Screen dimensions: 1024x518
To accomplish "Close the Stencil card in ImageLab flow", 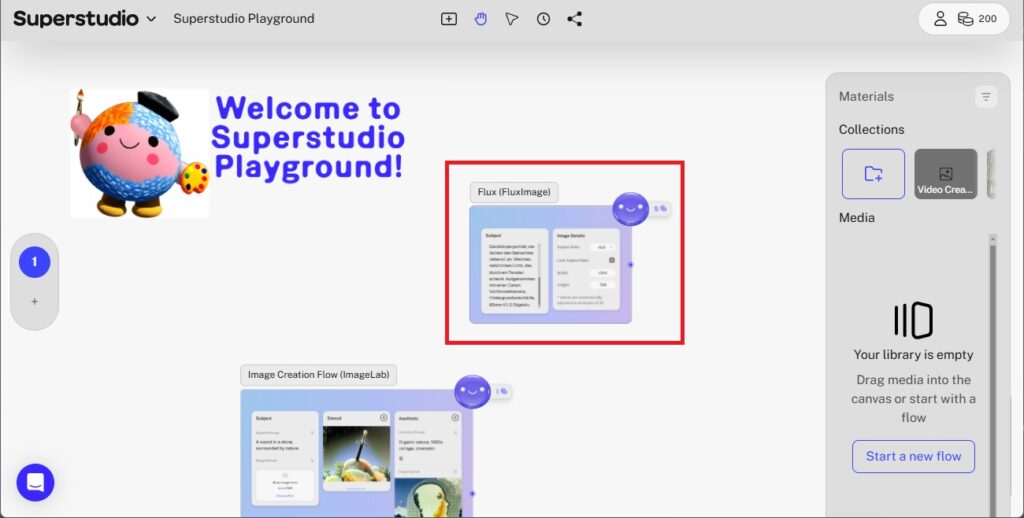I will [x=384, y=417].
